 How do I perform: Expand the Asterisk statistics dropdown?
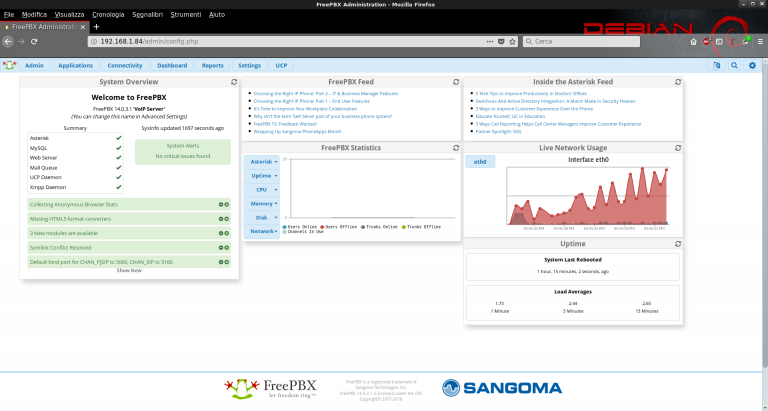coord(262,162)
